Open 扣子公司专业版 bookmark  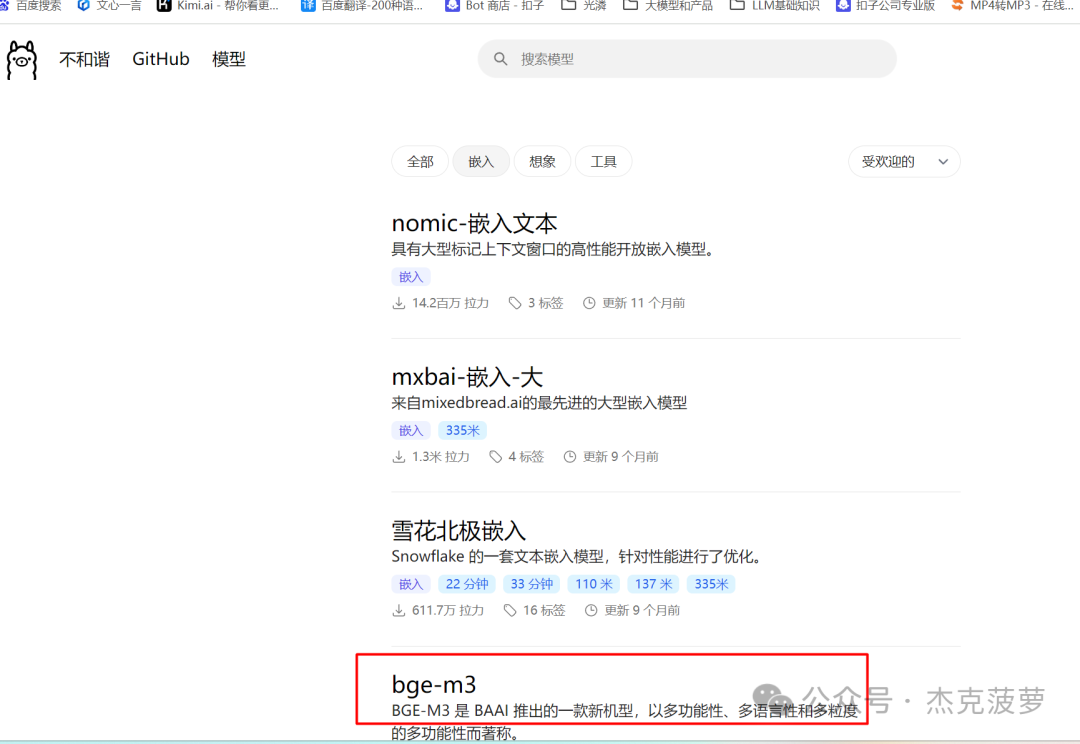[886, 6]
